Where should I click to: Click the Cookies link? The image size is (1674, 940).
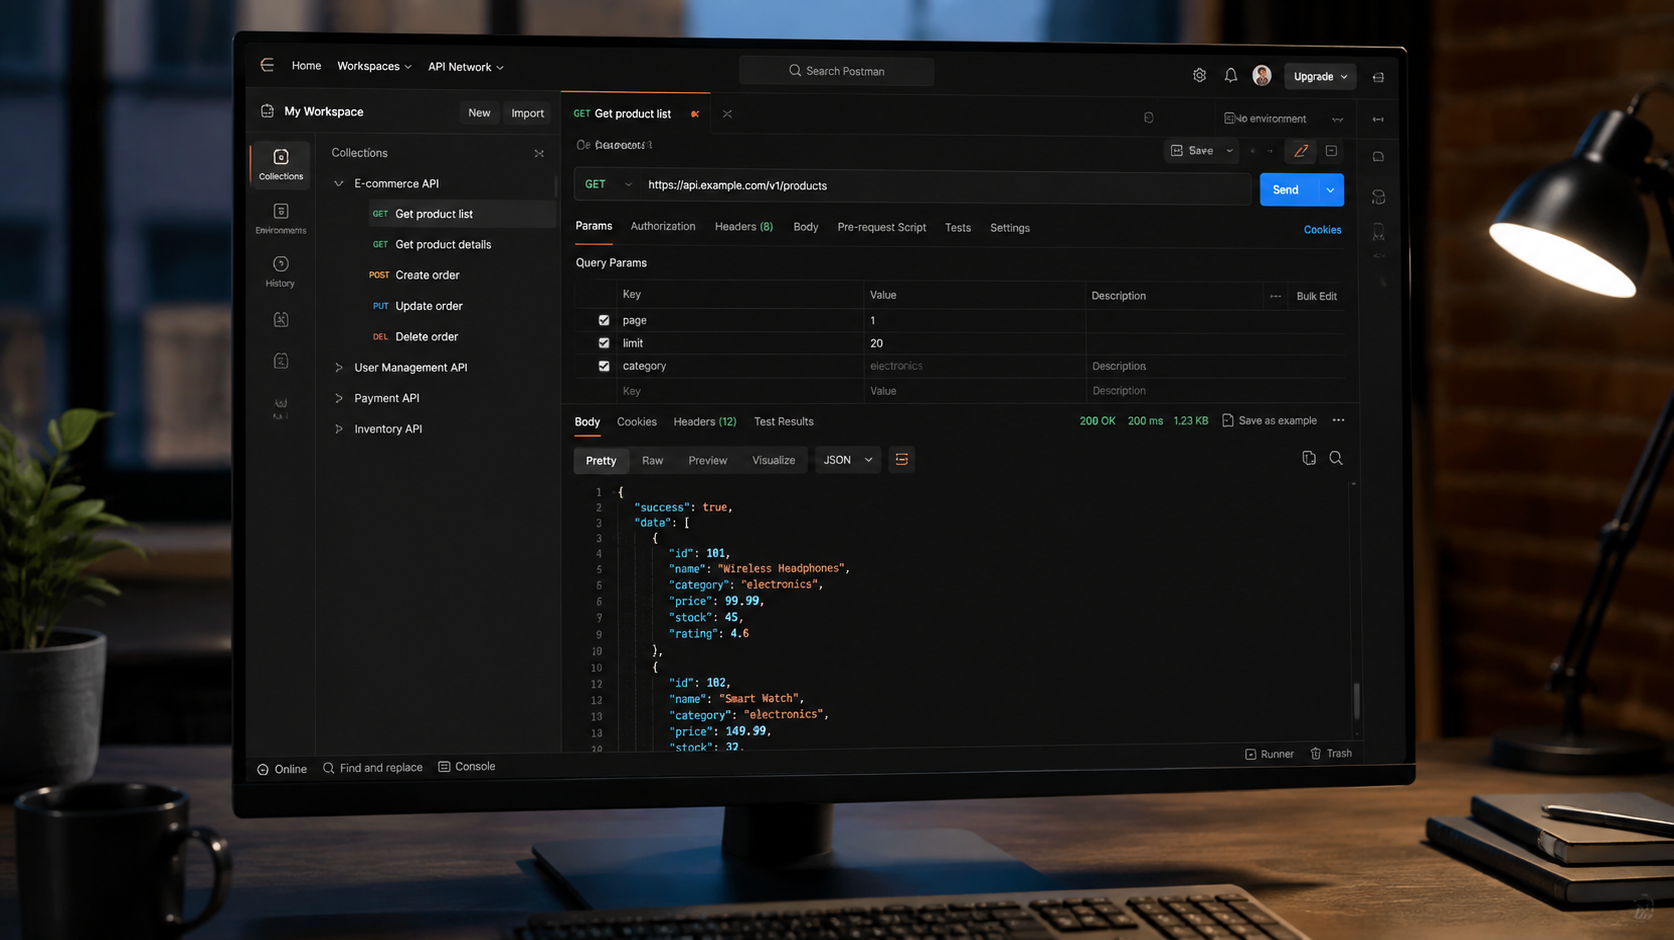pyautogui.click(x=1322, y=230)
